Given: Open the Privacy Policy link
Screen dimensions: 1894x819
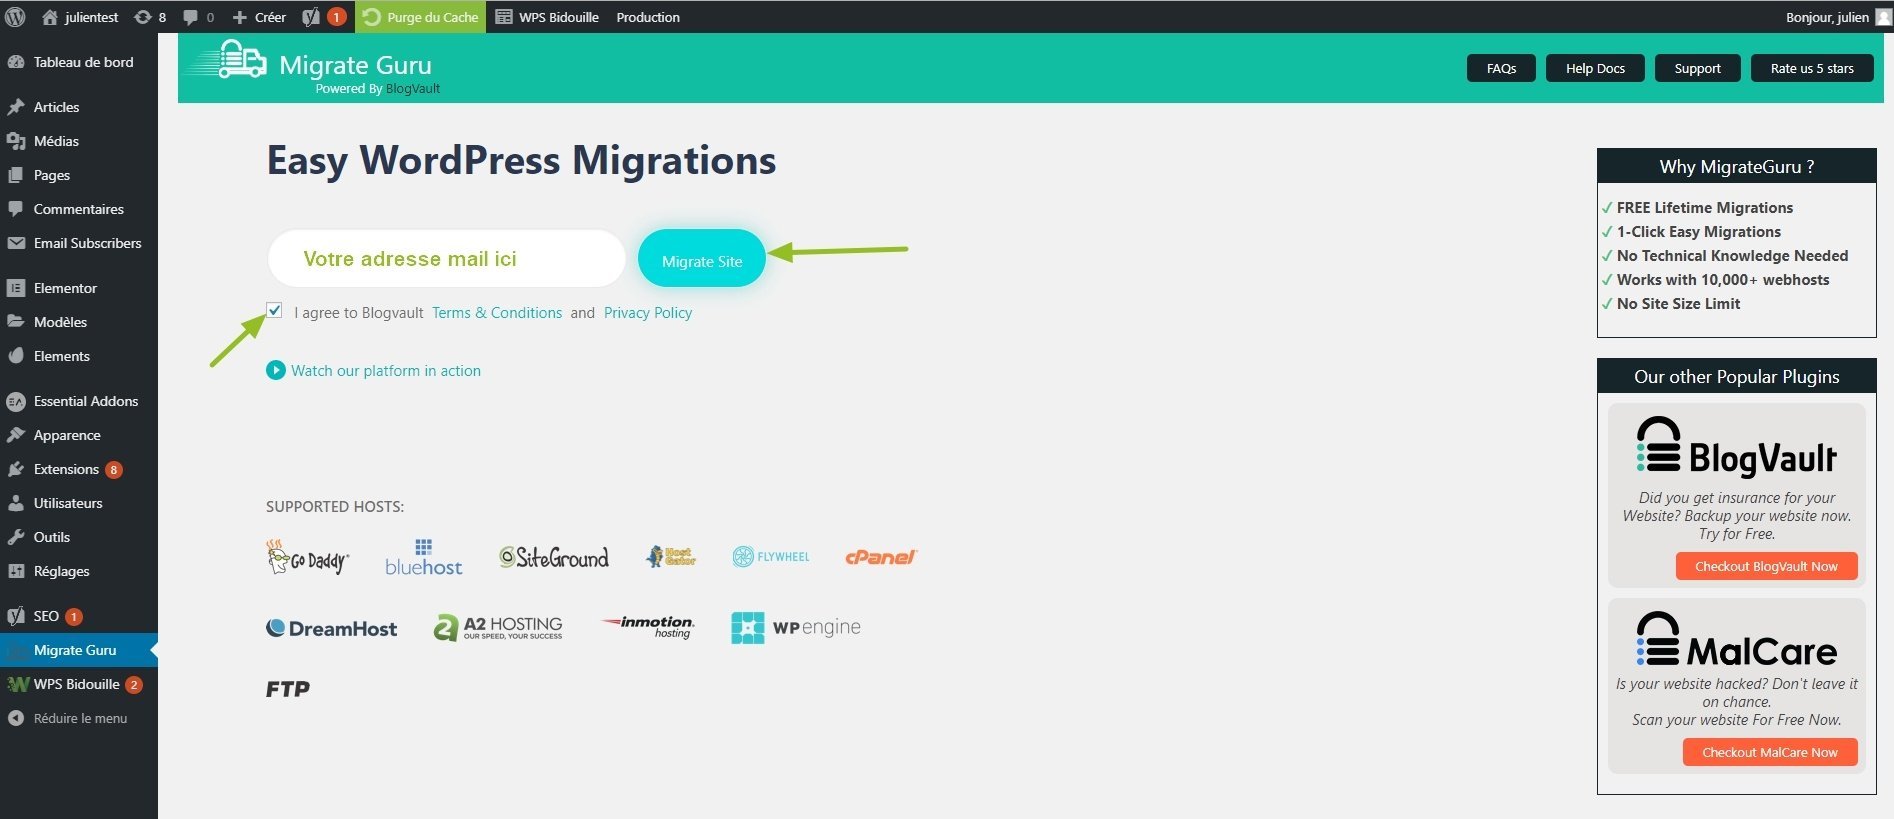Looking at the screenshot, I should point(648,313).
